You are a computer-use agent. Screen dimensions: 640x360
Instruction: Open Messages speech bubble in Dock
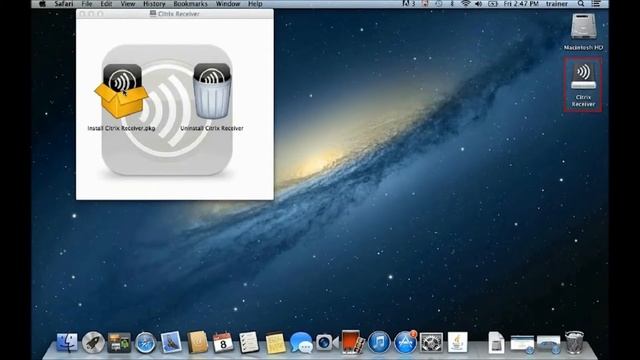pos(301,342)
